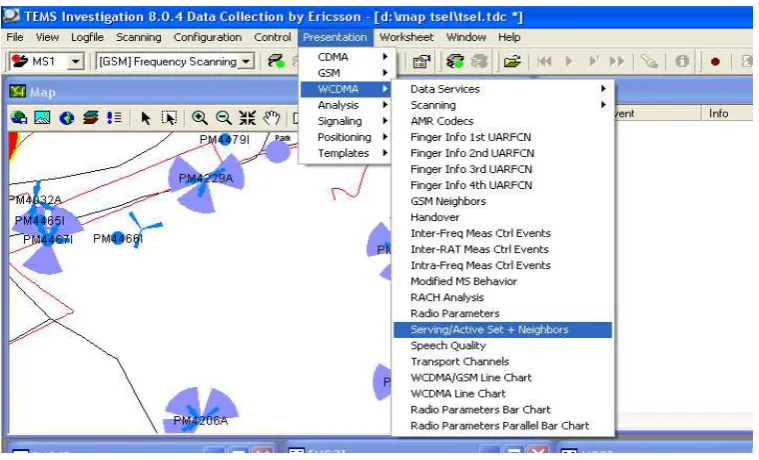Click the play logfile control

point(569,61)
